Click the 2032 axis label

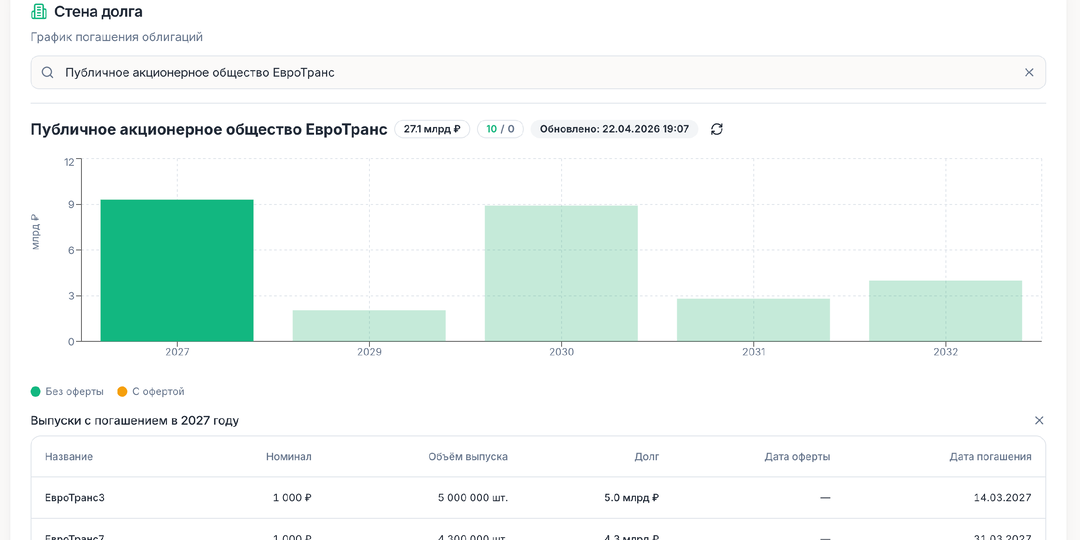pyautogui.click(x=946, y=351)
